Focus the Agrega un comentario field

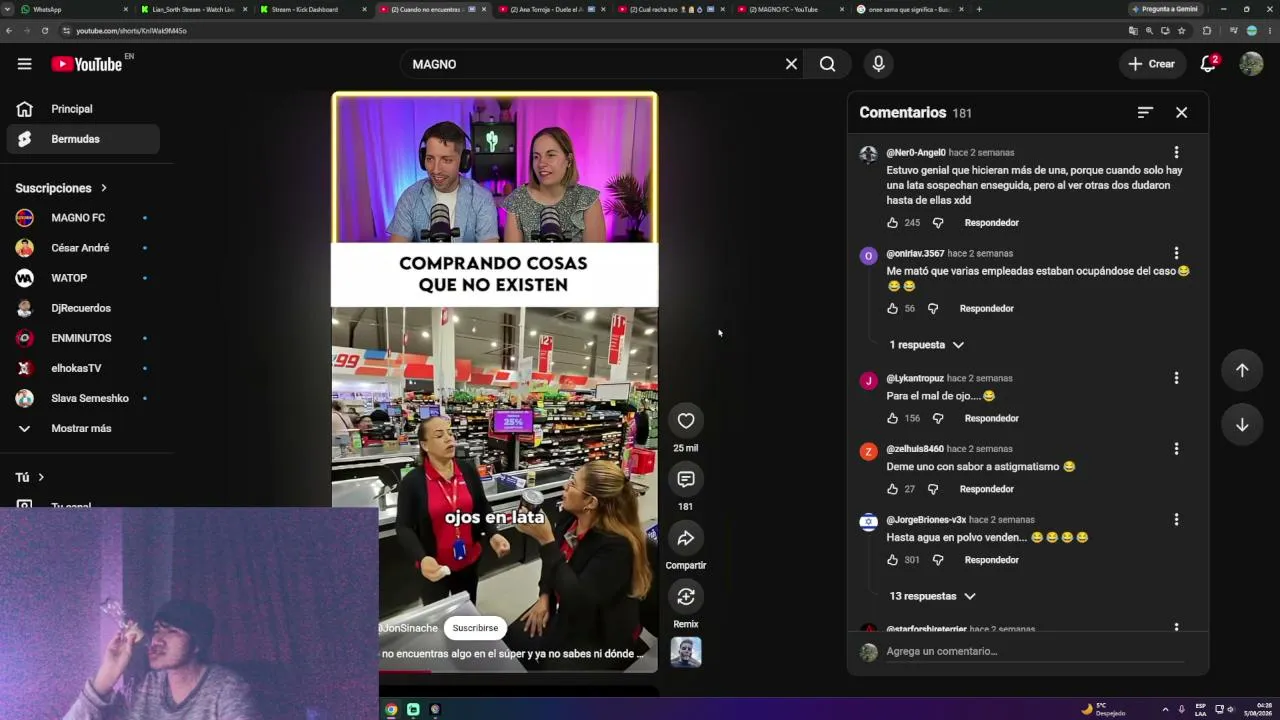(x=1034, y=652)
